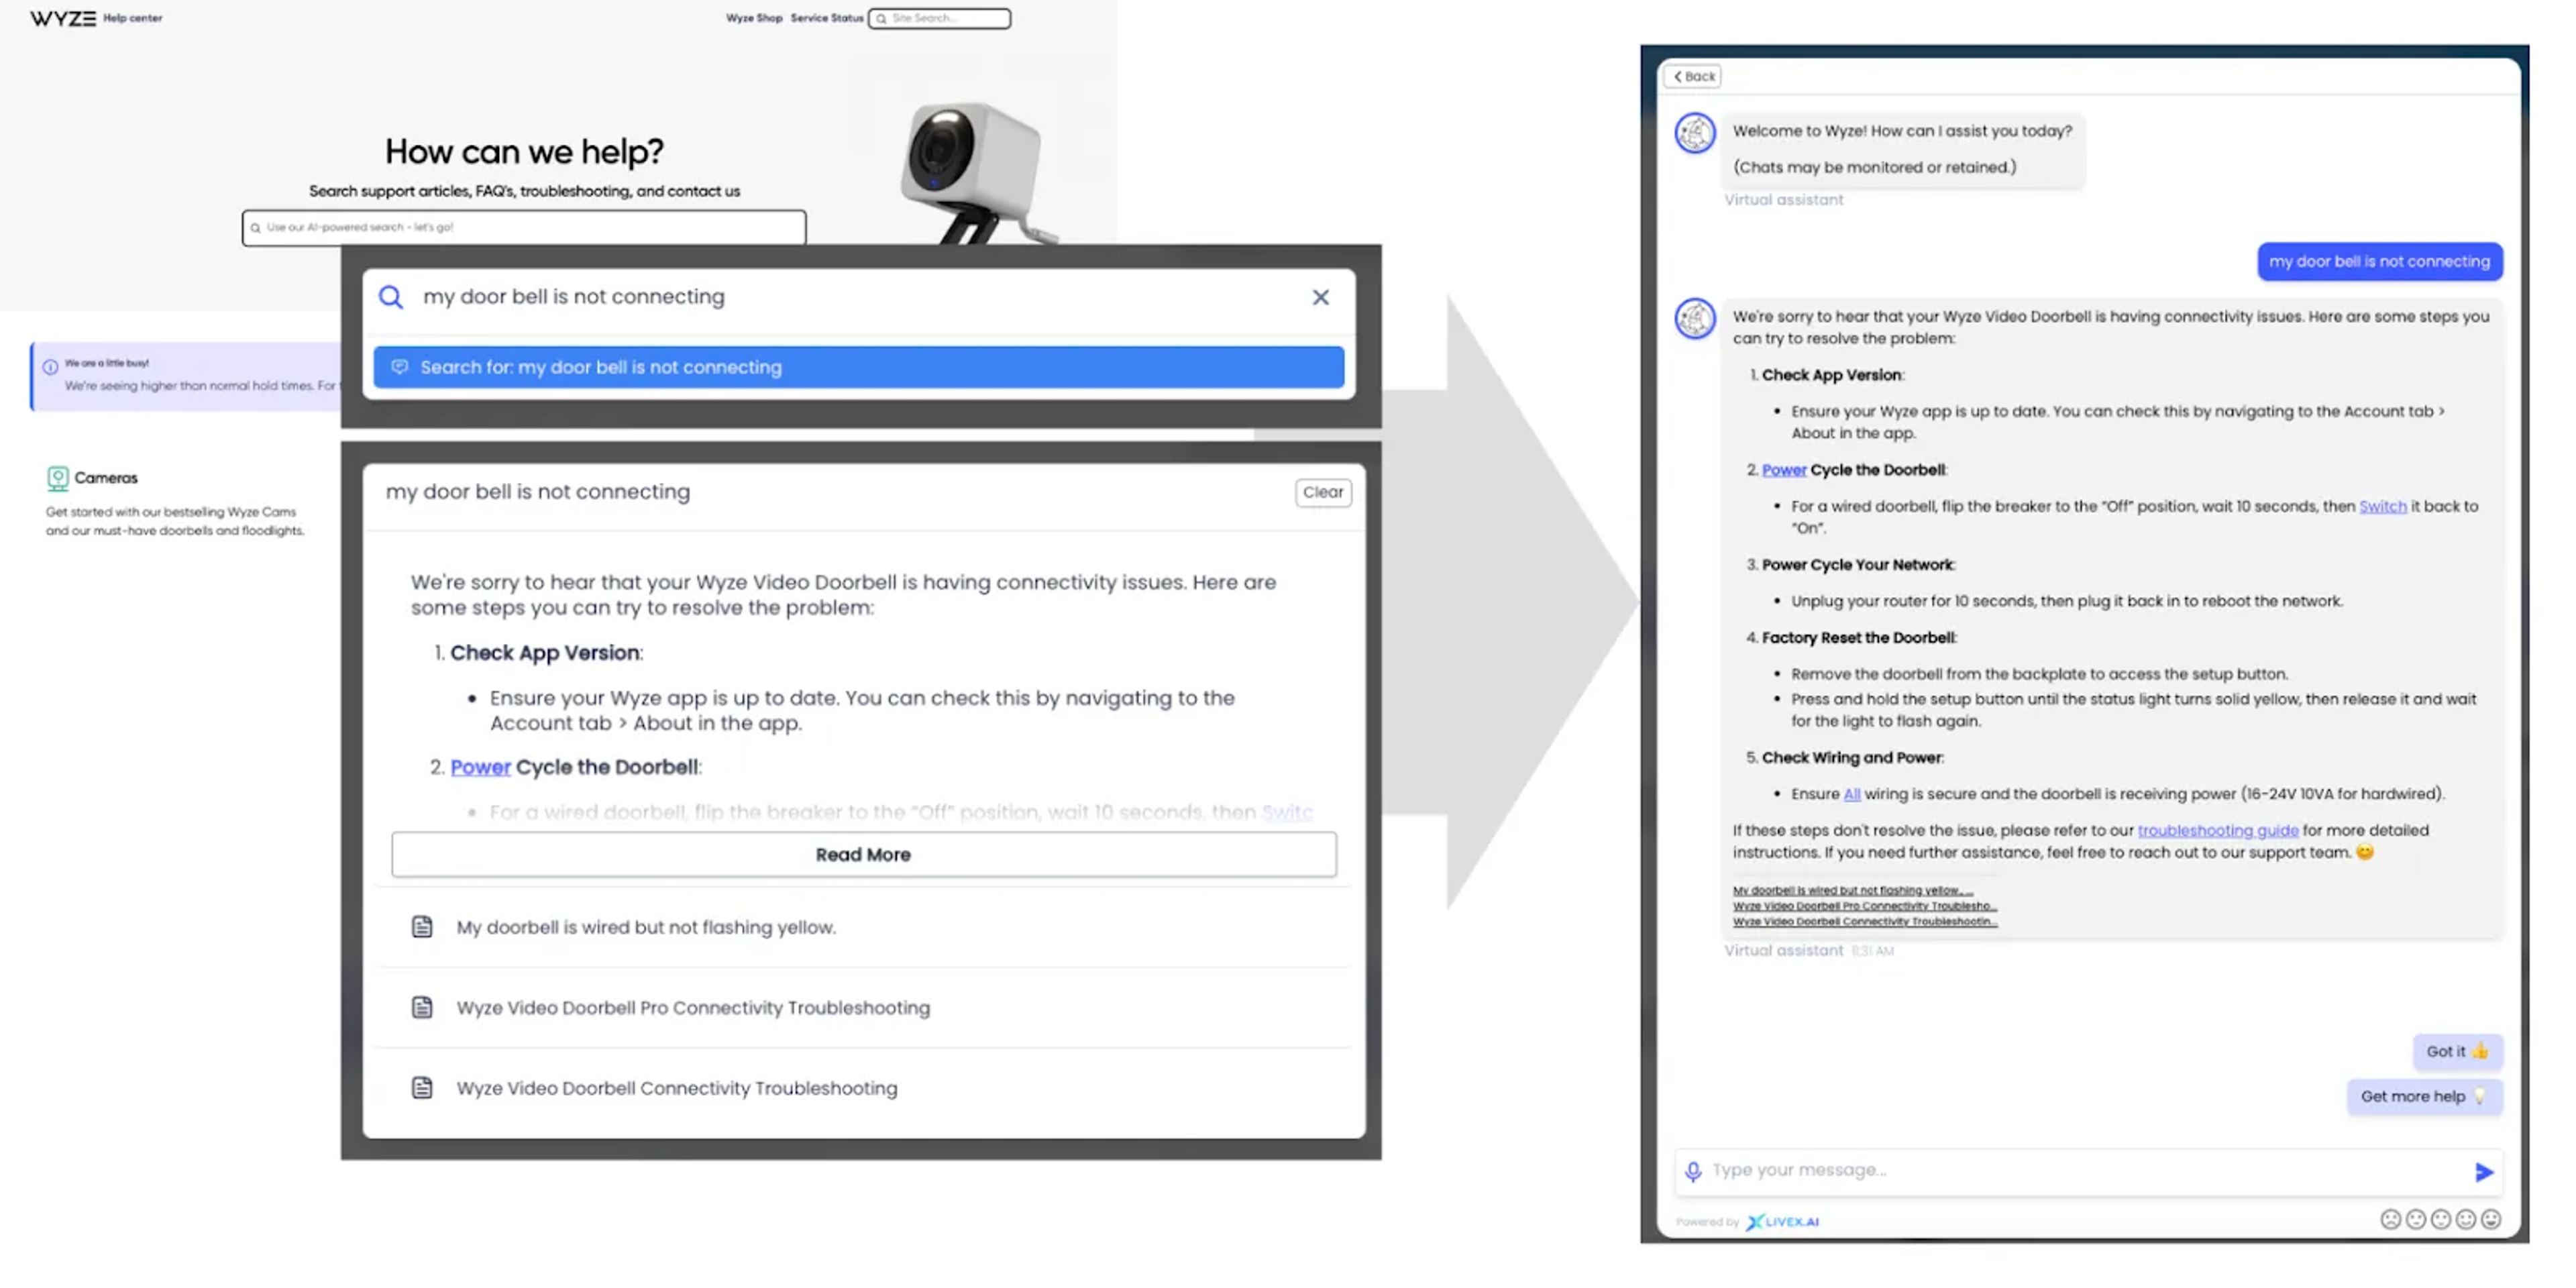Click the AI-powered search box
The width and height of the screenshot is (2576, 1288).
523,227
